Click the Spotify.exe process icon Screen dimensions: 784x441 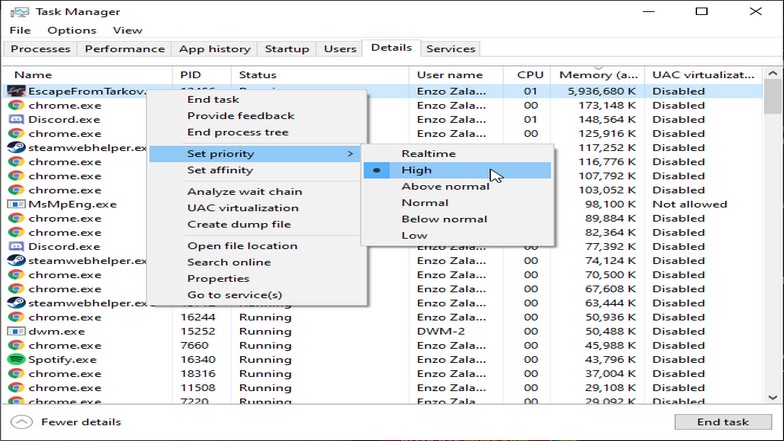tap(16, 359)
